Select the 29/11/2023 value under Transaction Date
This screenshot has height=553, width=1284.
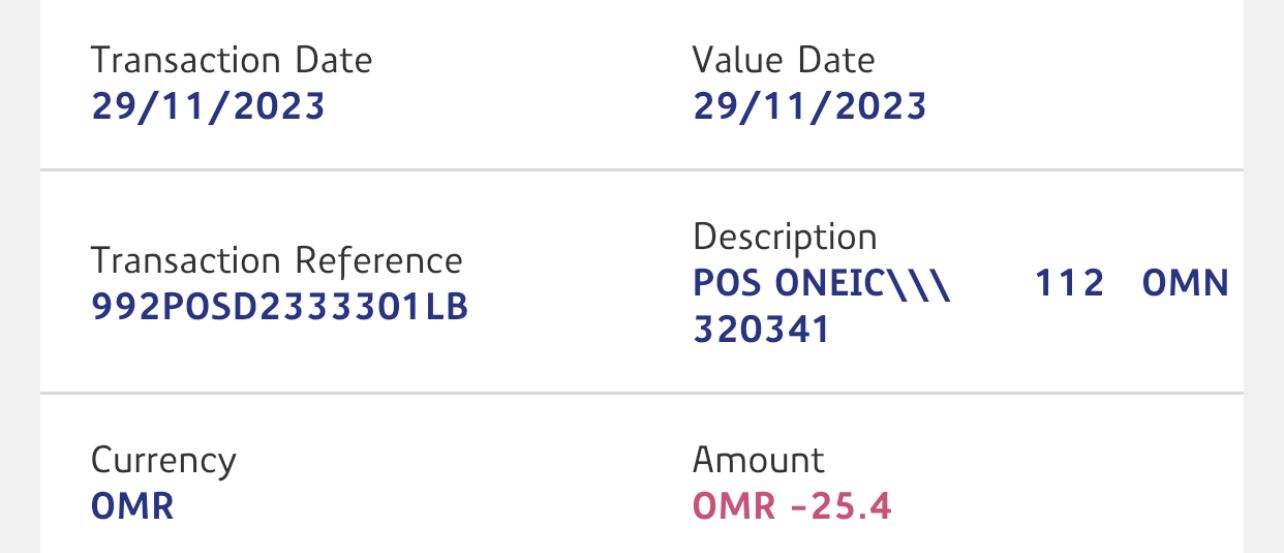(208, 106)
